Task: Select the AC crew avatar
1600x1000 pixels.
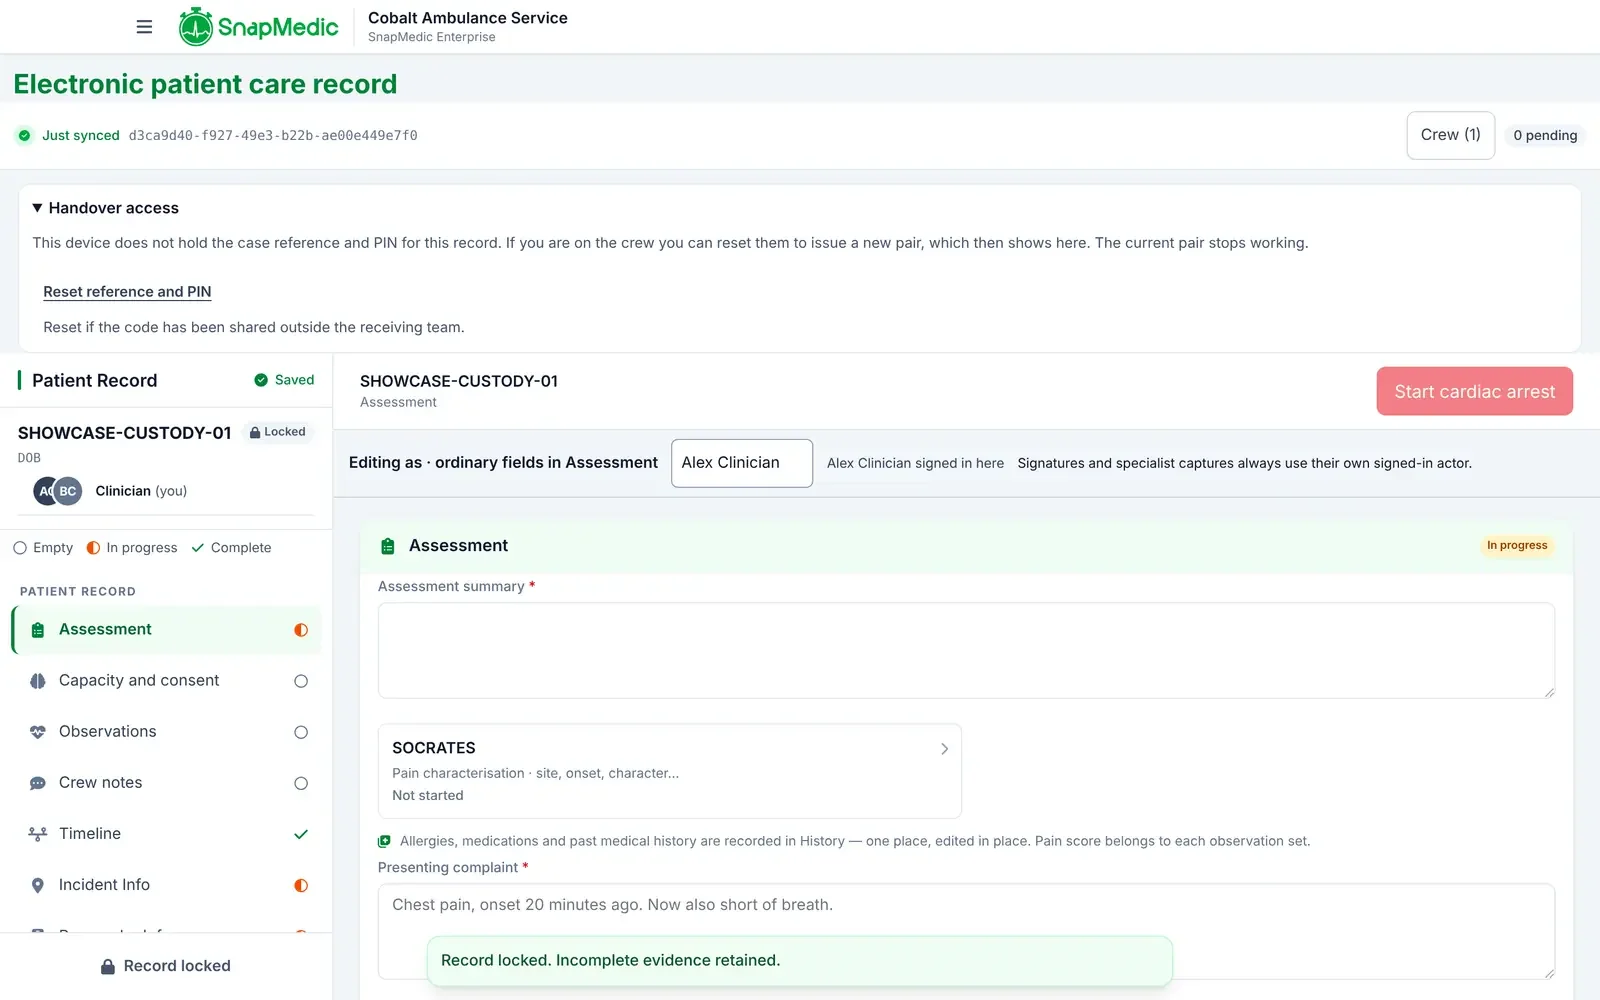Action: [x=45, y=491]
